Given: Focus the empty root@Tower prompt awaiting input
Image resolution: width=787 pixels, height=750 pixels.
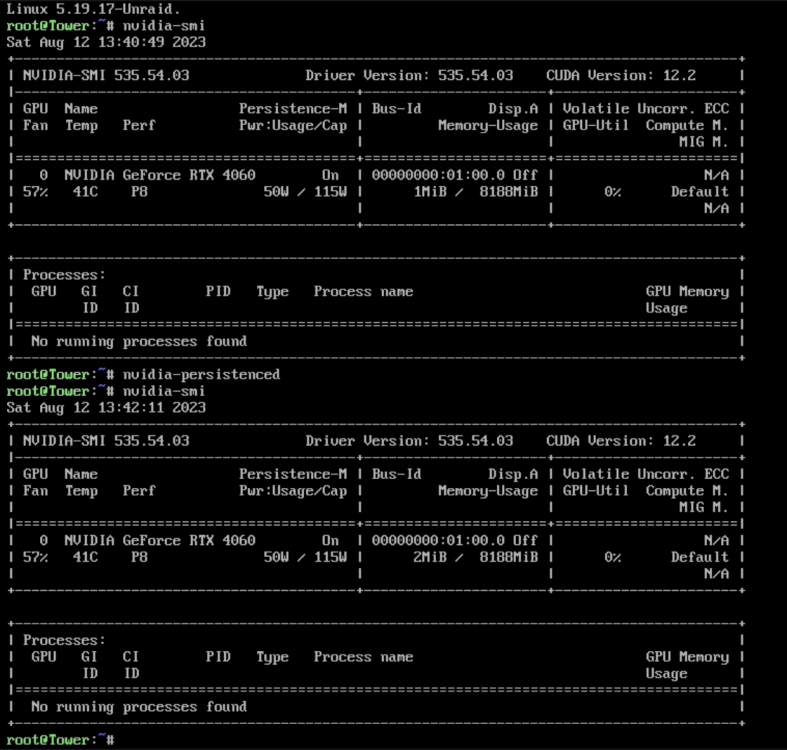Looking at the screenshot, I should coord(61,740).
